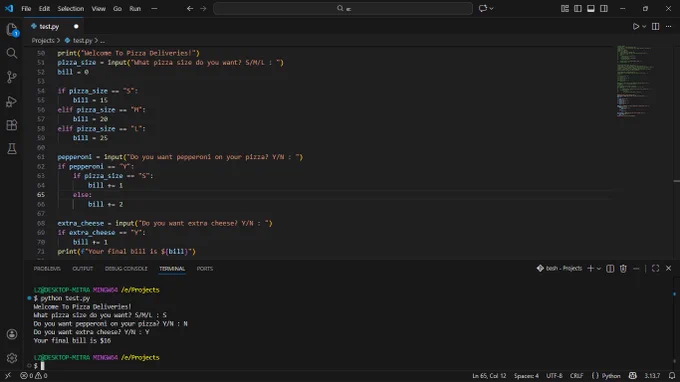The height and width of the screenshot is (382, 680).
Task: Open the Accounts menu icon
Action: 12,334
